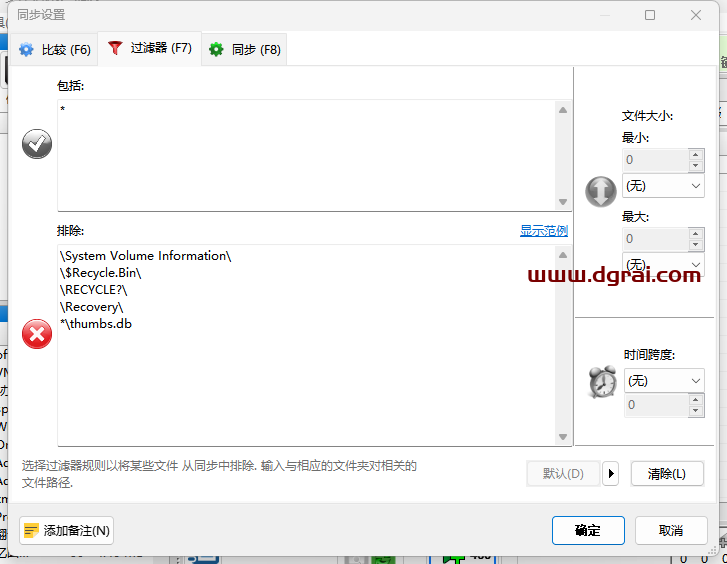Click the 默认(D) button
The image size is (727, 564).
point(563,474)
